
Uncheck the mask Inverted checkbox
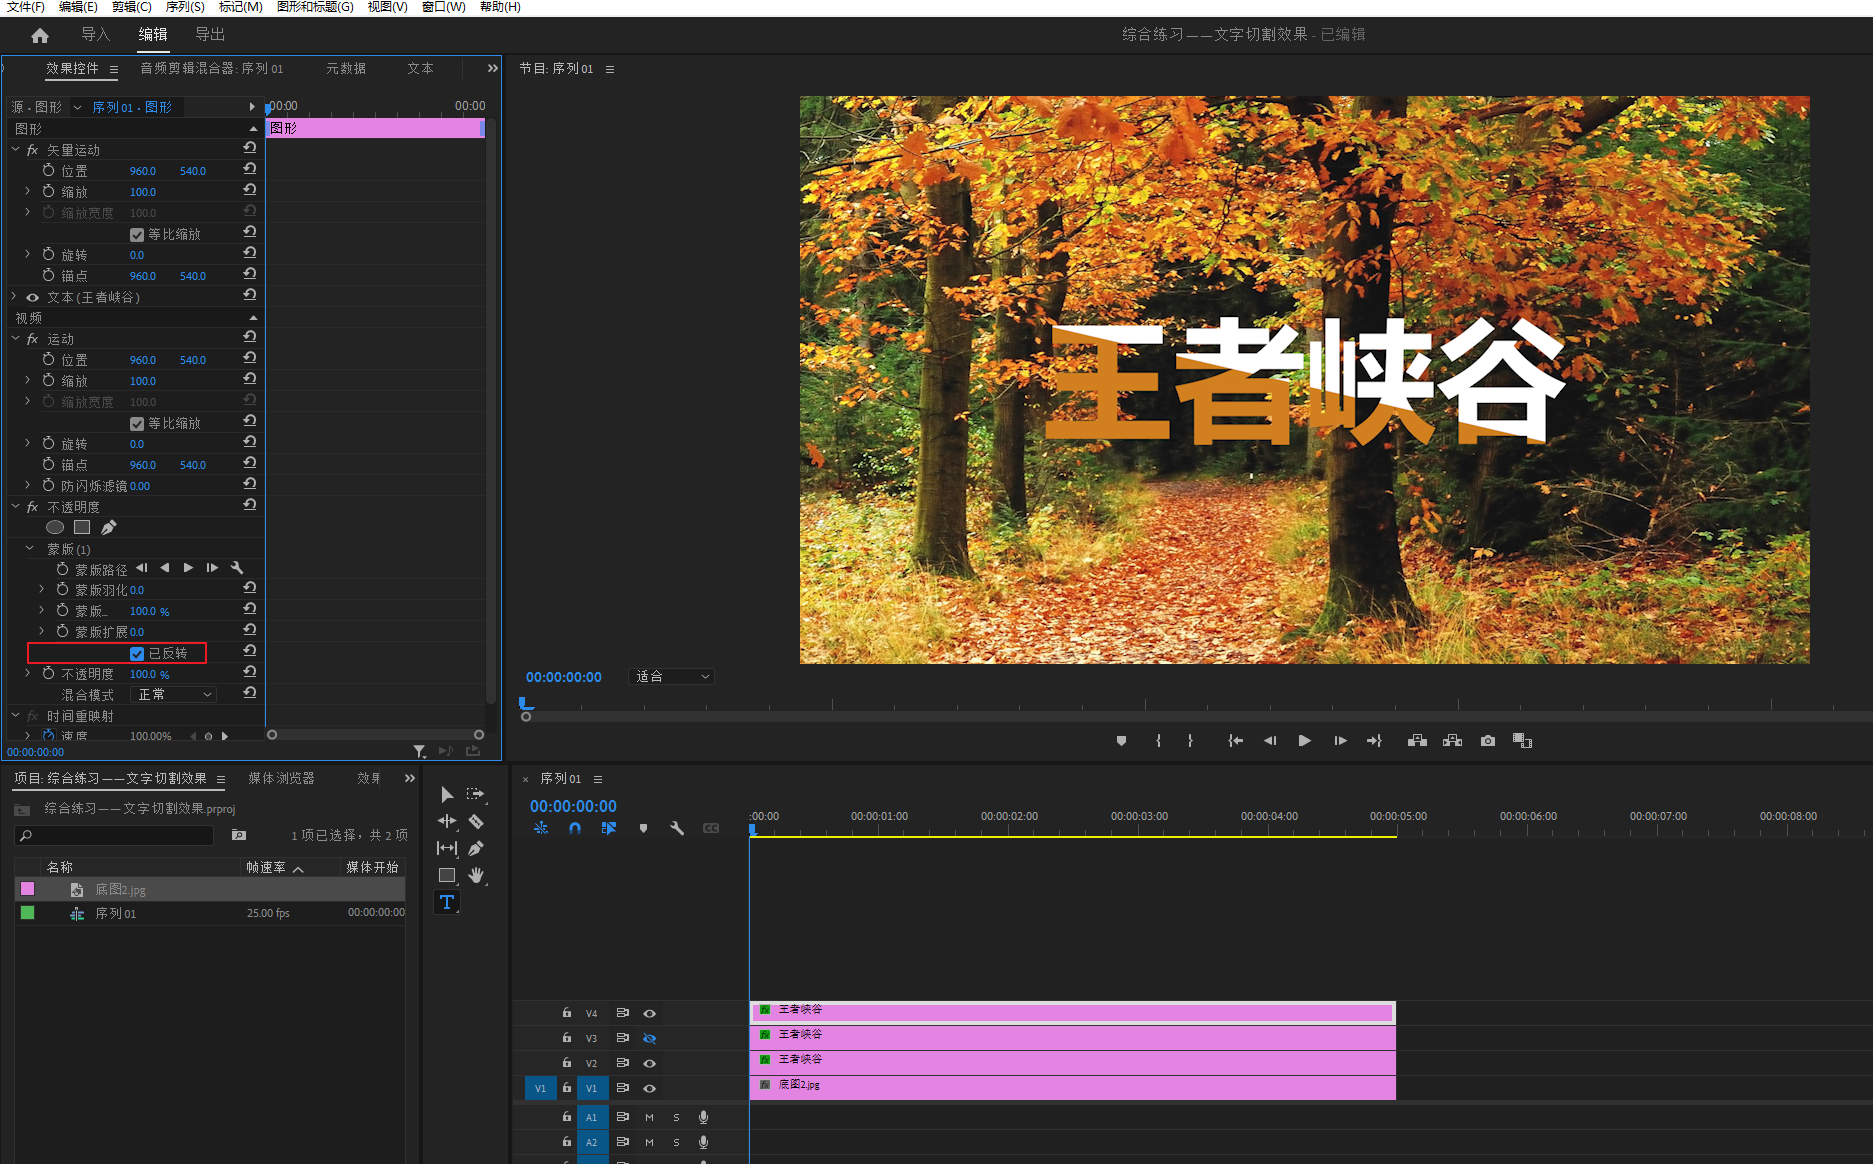(x=137, y=654)
